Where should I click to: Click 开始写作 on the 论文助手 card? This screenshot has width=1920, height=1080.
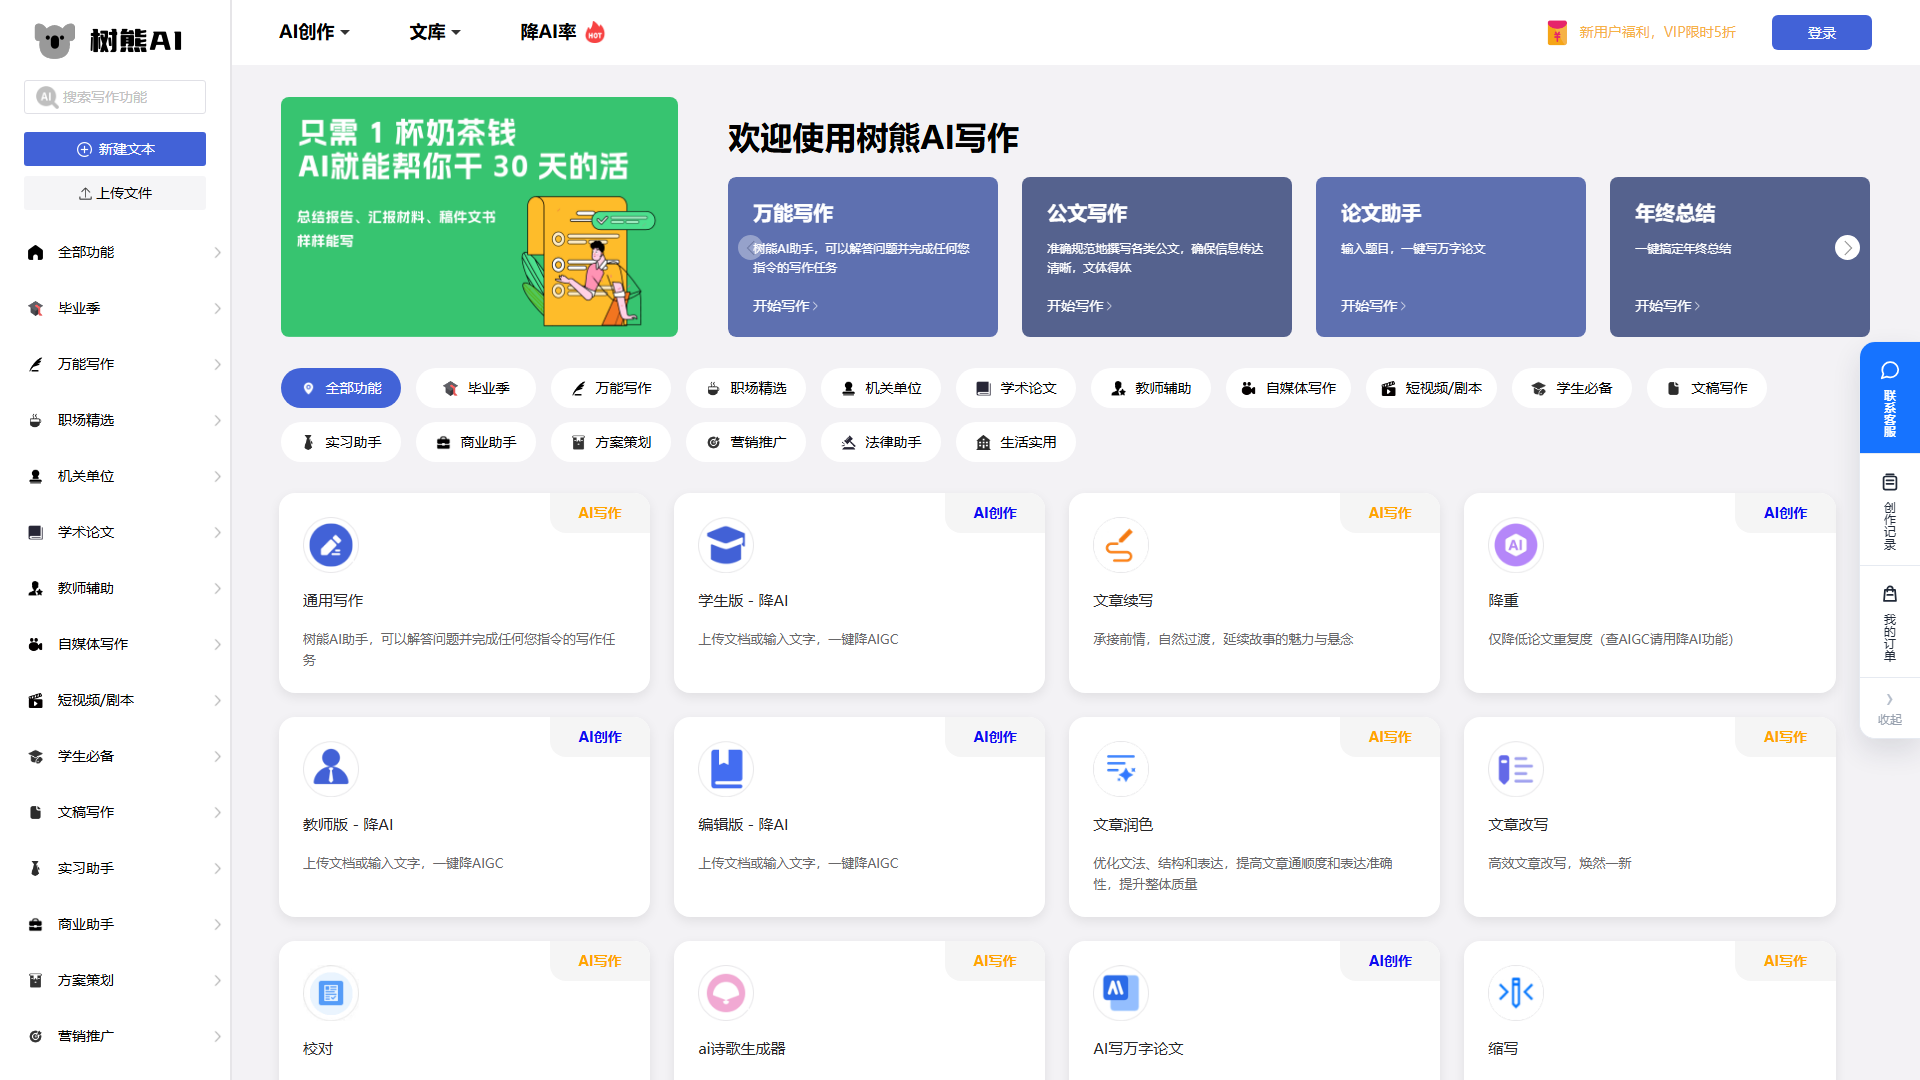pyautogui.click(x=1373, y=306)
